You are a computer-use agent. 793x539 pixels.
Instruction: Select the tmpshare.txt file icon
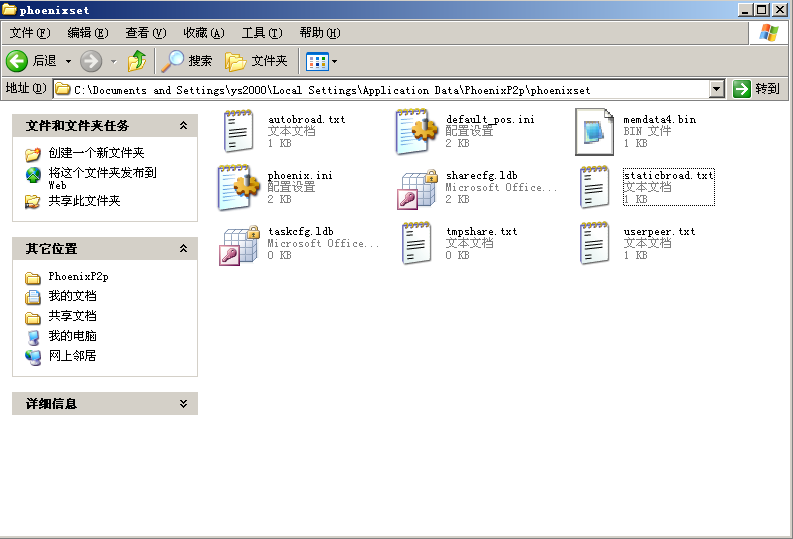point(416,243)
